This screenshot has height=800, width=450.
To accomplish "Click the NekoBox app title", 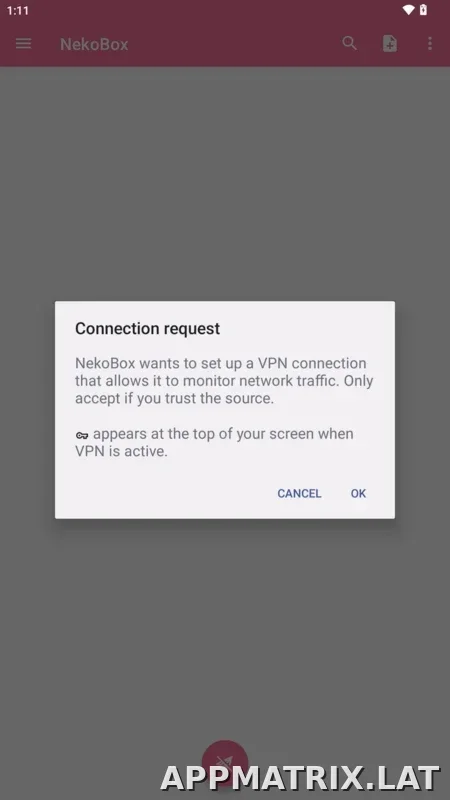I will point(94,44).
